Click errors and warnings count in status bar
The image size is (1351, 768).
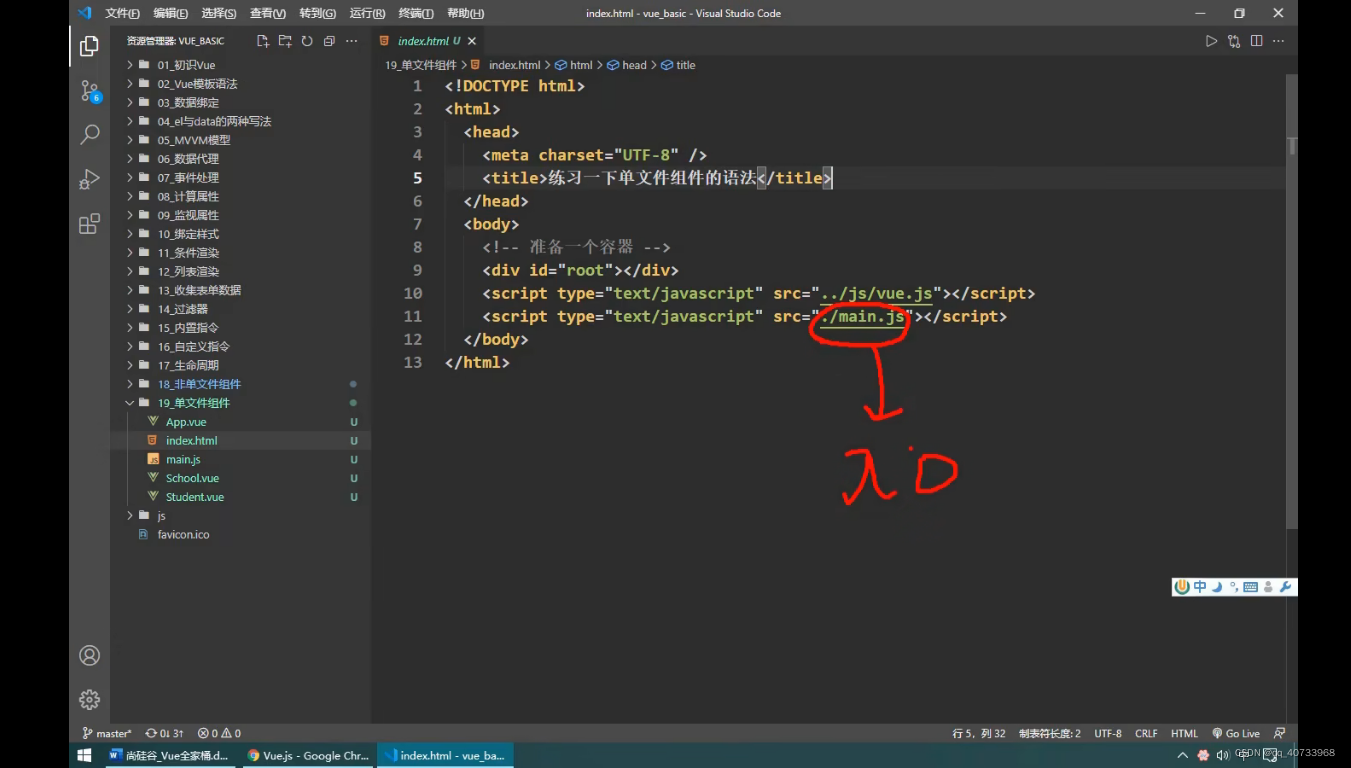tap(219, 733)
